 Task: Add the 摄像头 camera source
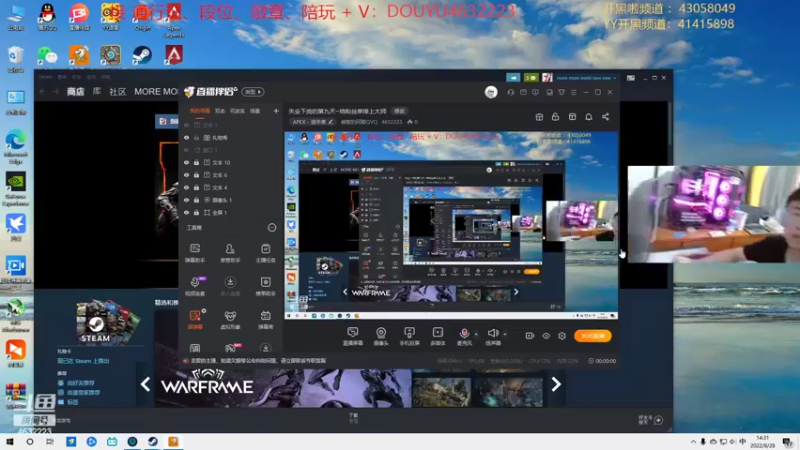381,336
